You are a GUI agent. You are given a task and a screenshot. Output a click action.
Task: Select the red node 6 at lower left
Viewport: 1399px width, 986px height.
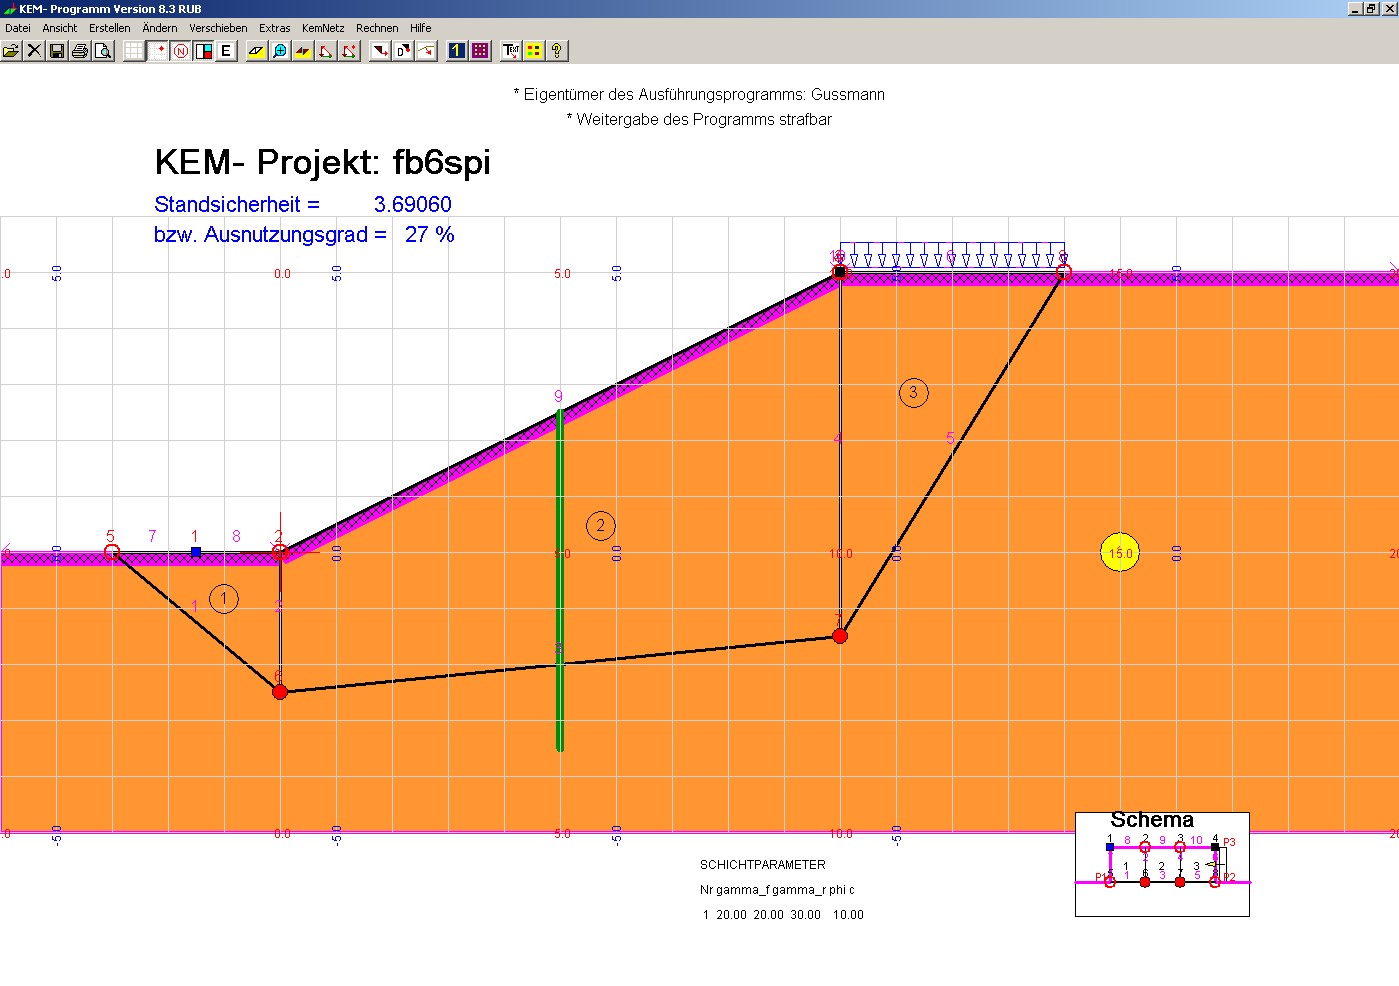point(280,692)
